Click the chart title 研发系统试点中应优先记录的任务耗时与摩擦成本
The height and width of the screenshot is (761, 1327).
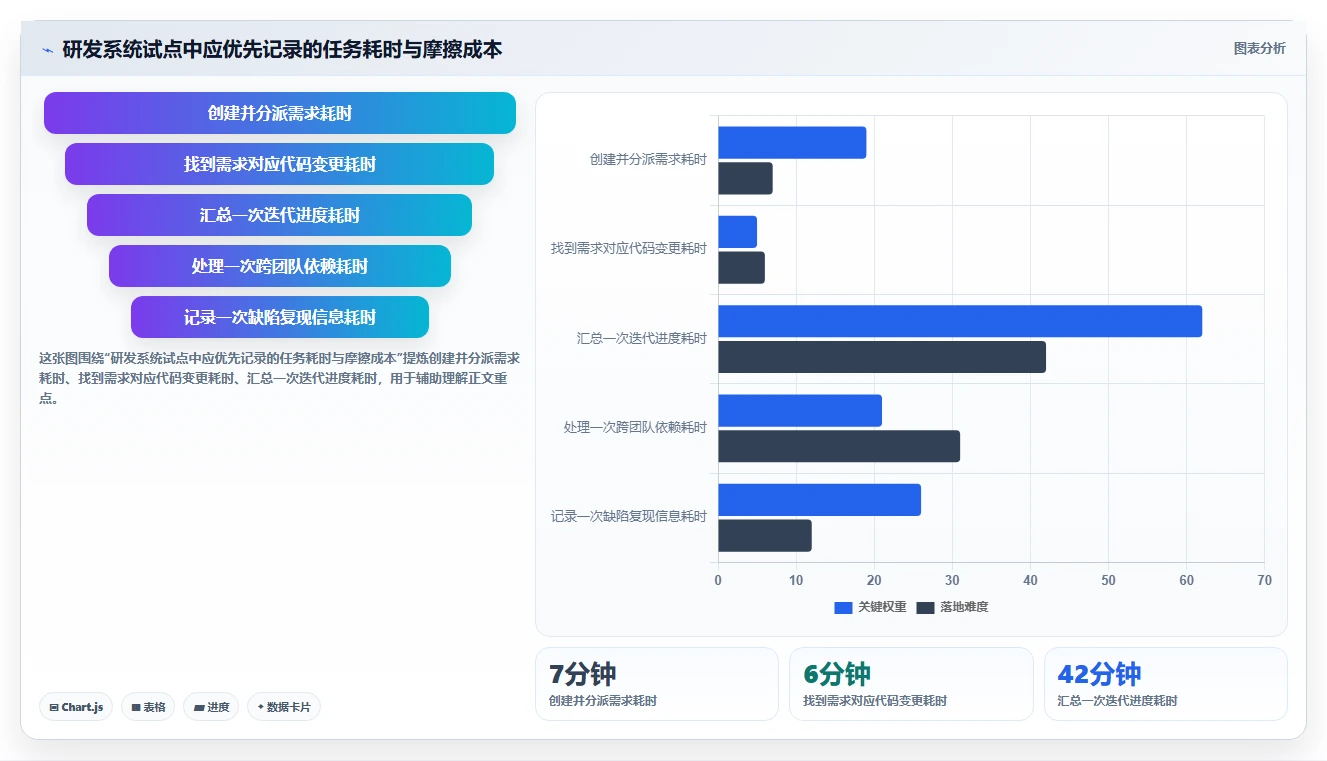click(282, 49)
